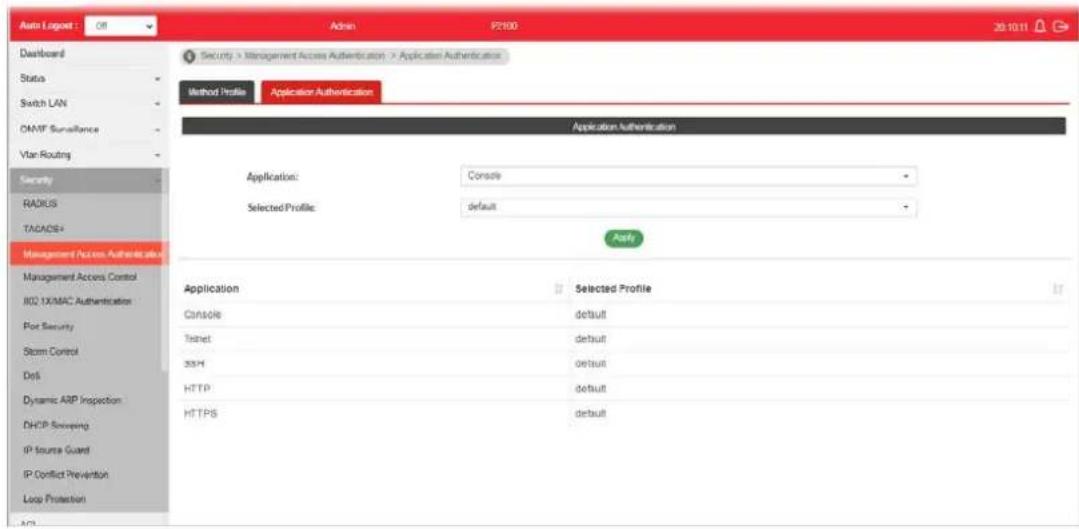Click the breadcrumb path text
Screen dimensions: 1079x529
pos(351,56)
